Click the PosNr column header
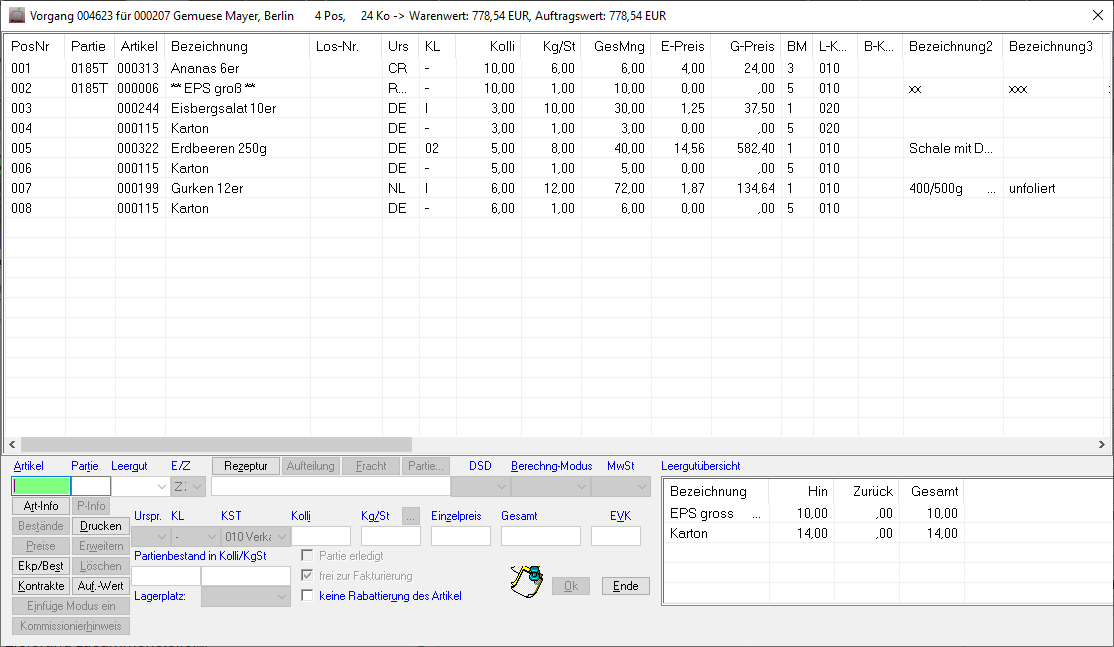The image size is (1114, 647). tap(35, 47)
